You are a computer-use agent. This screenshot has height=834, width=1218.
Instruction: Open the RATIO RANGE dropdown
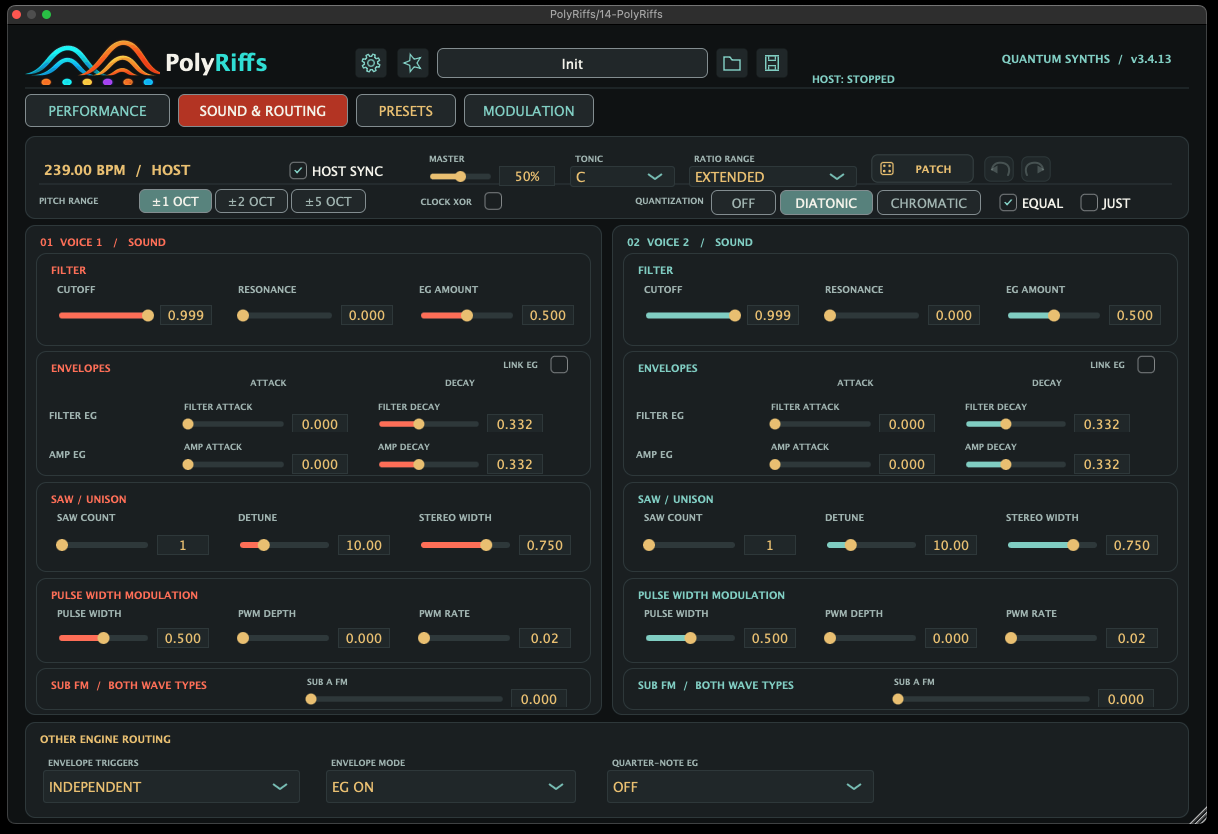(773, 176)
